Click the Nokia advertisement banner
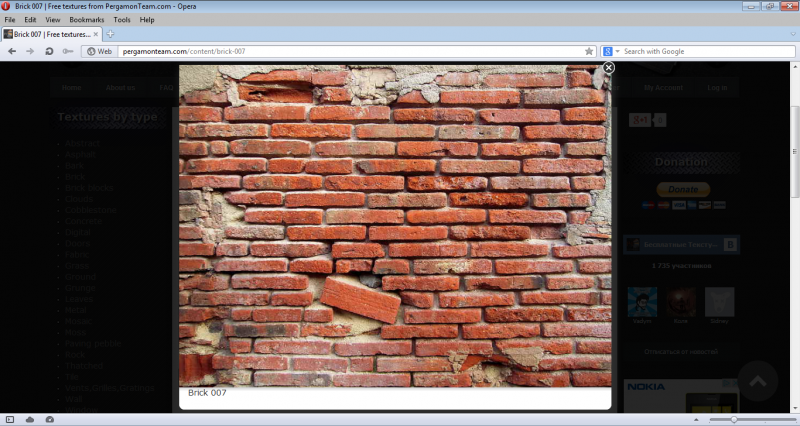Image resolution: width=800 pixels, height=426 pixels. pos(681,395)
